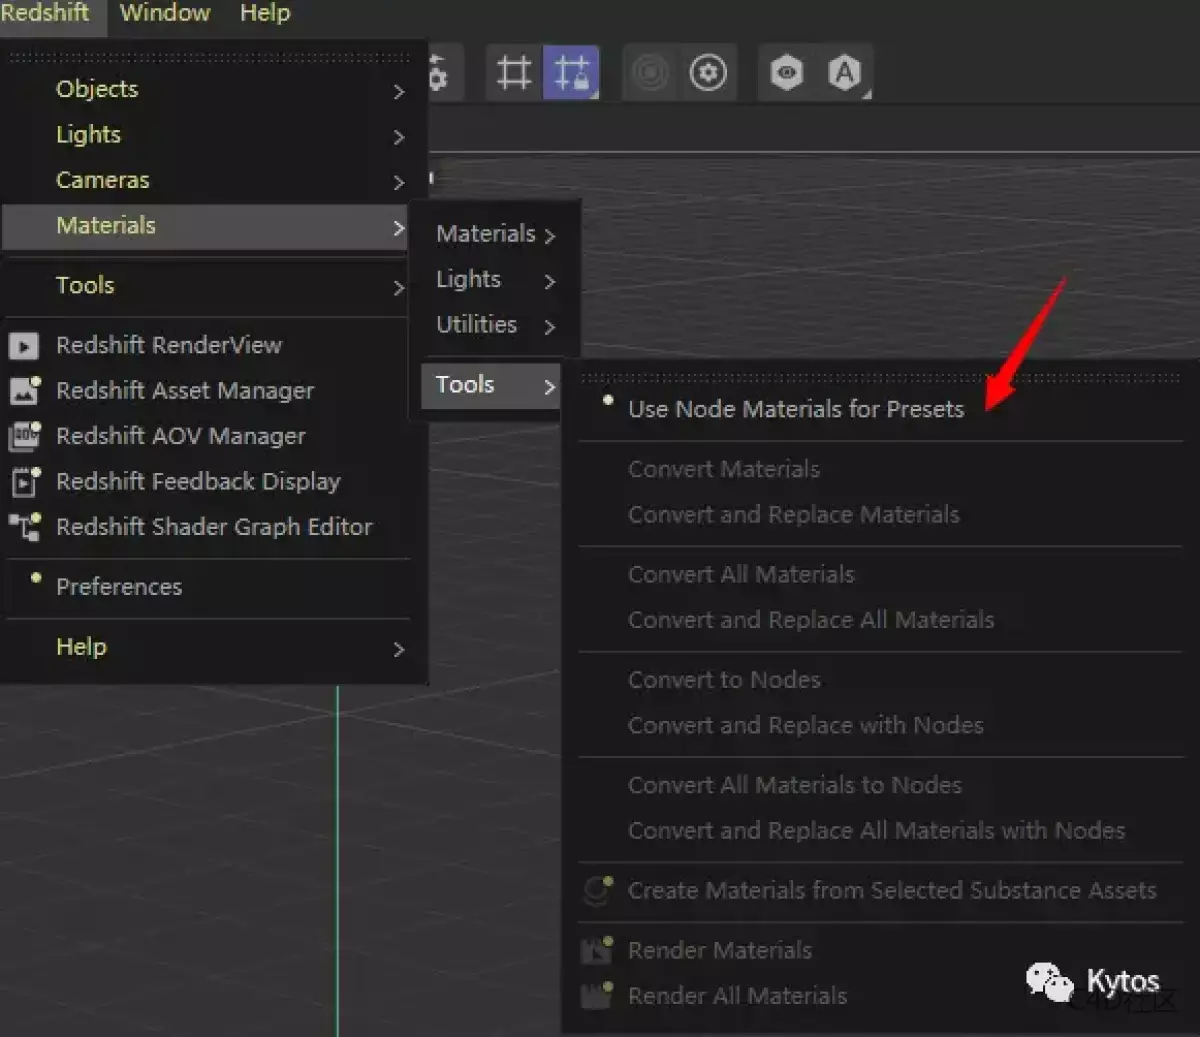Open the Redshift AOV Manager
This screenshot has width=1200, height=1037.
(x=181, y=436)
